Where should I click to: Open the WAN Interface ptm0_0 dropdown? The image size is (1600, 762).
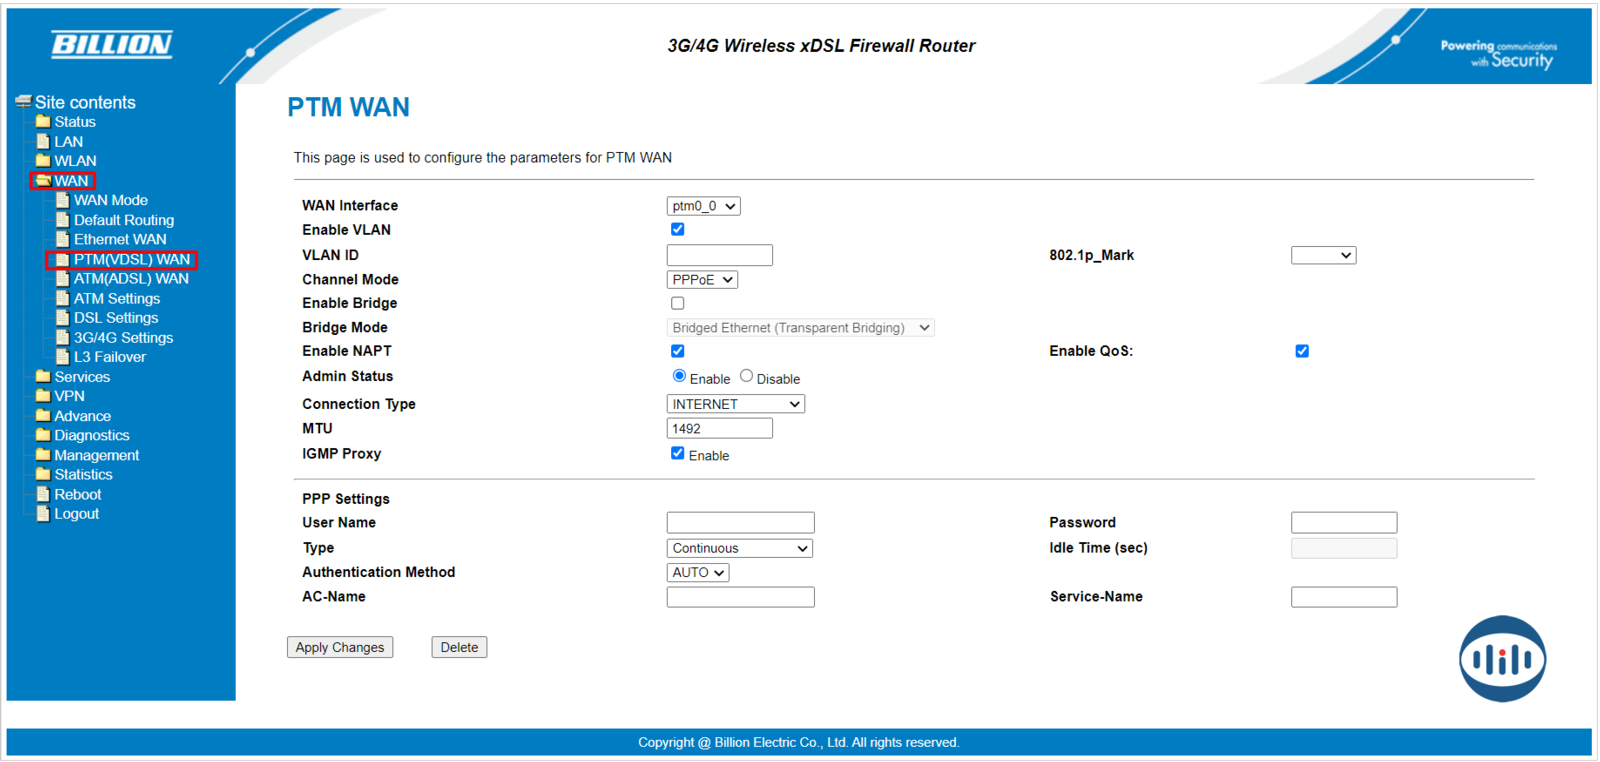pos(703,206)
